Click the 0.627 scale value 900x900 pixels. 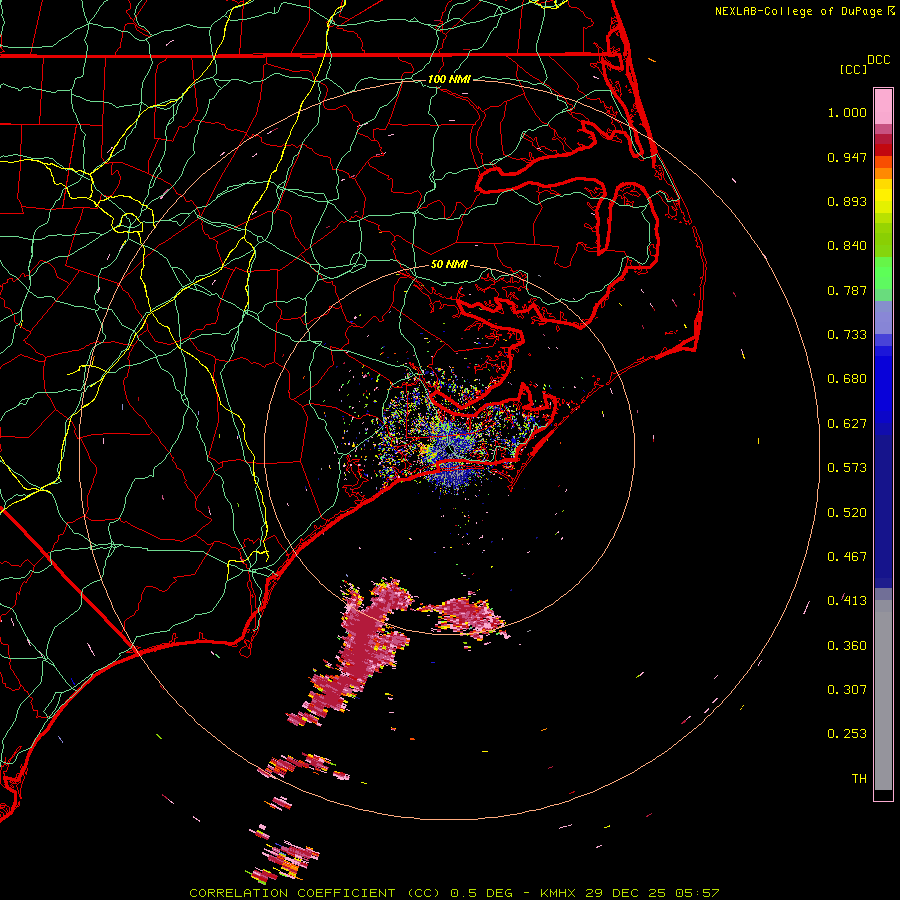tap(847, 424)
